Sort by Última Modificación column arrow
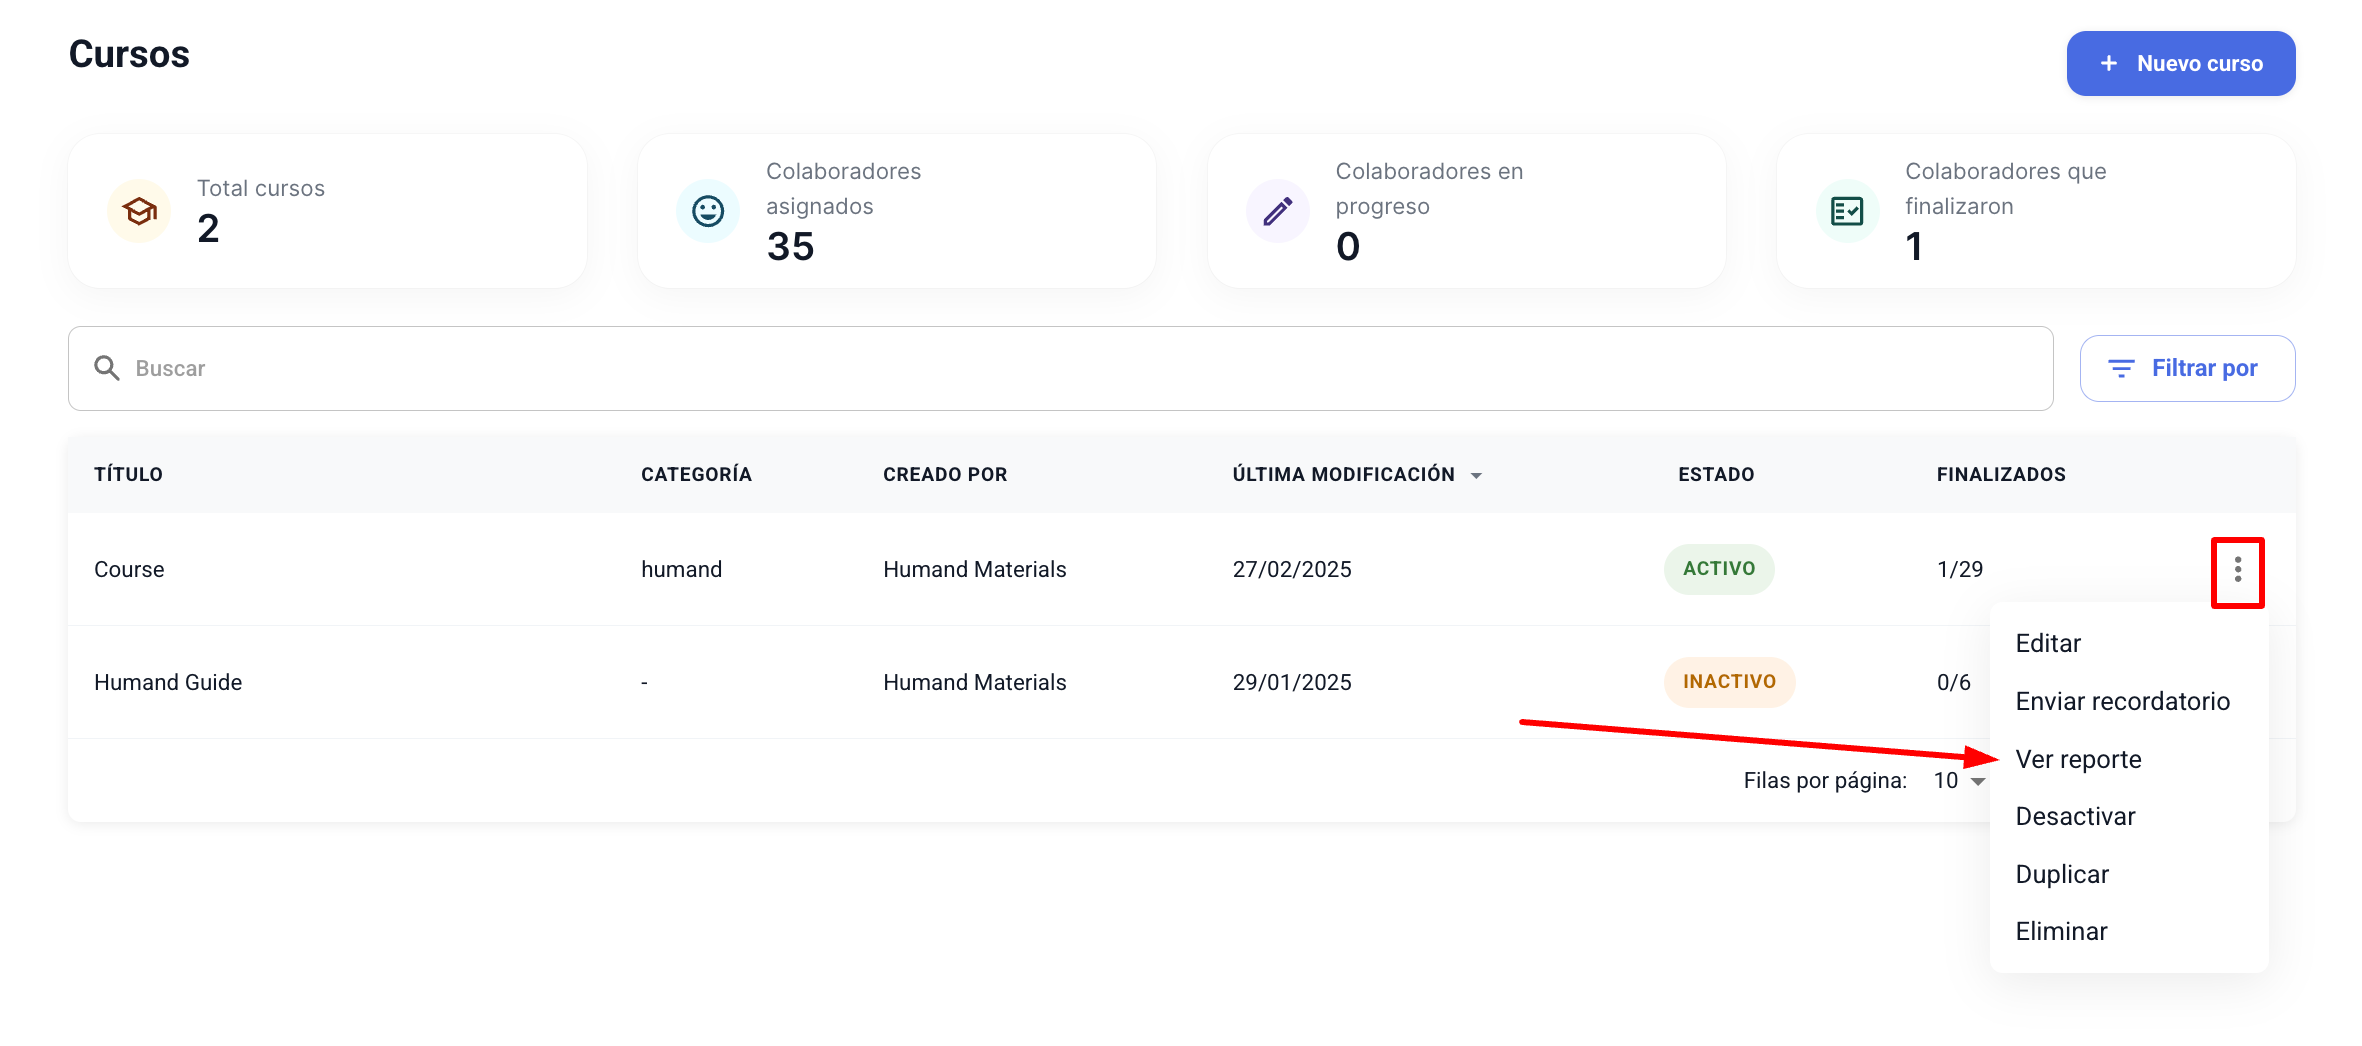The image size is (2362, 1046). (x=1476, y=476)
